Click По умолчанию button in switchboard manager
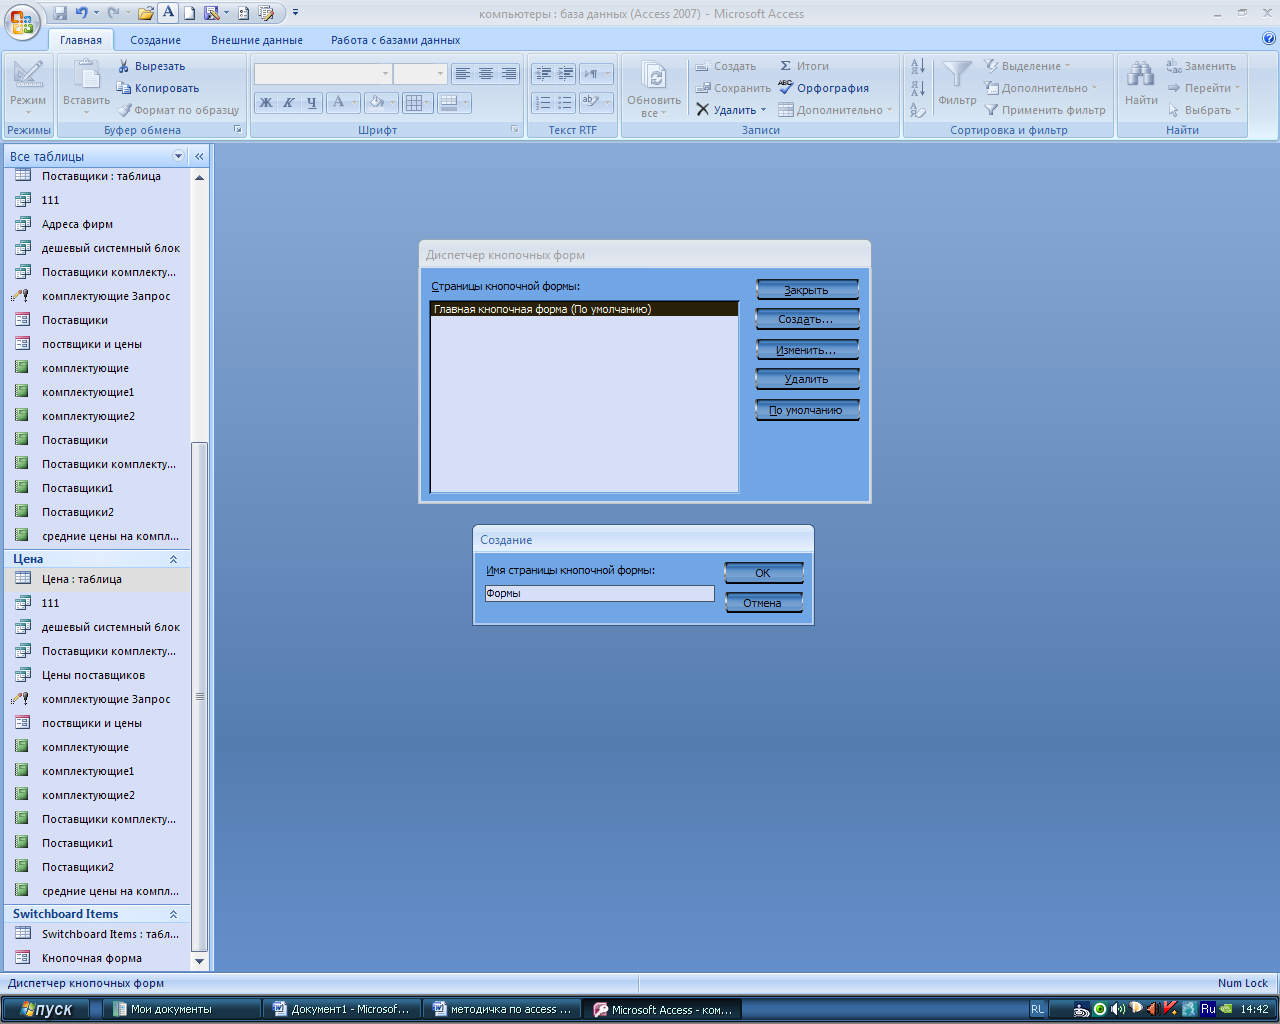 coord(807,410)
